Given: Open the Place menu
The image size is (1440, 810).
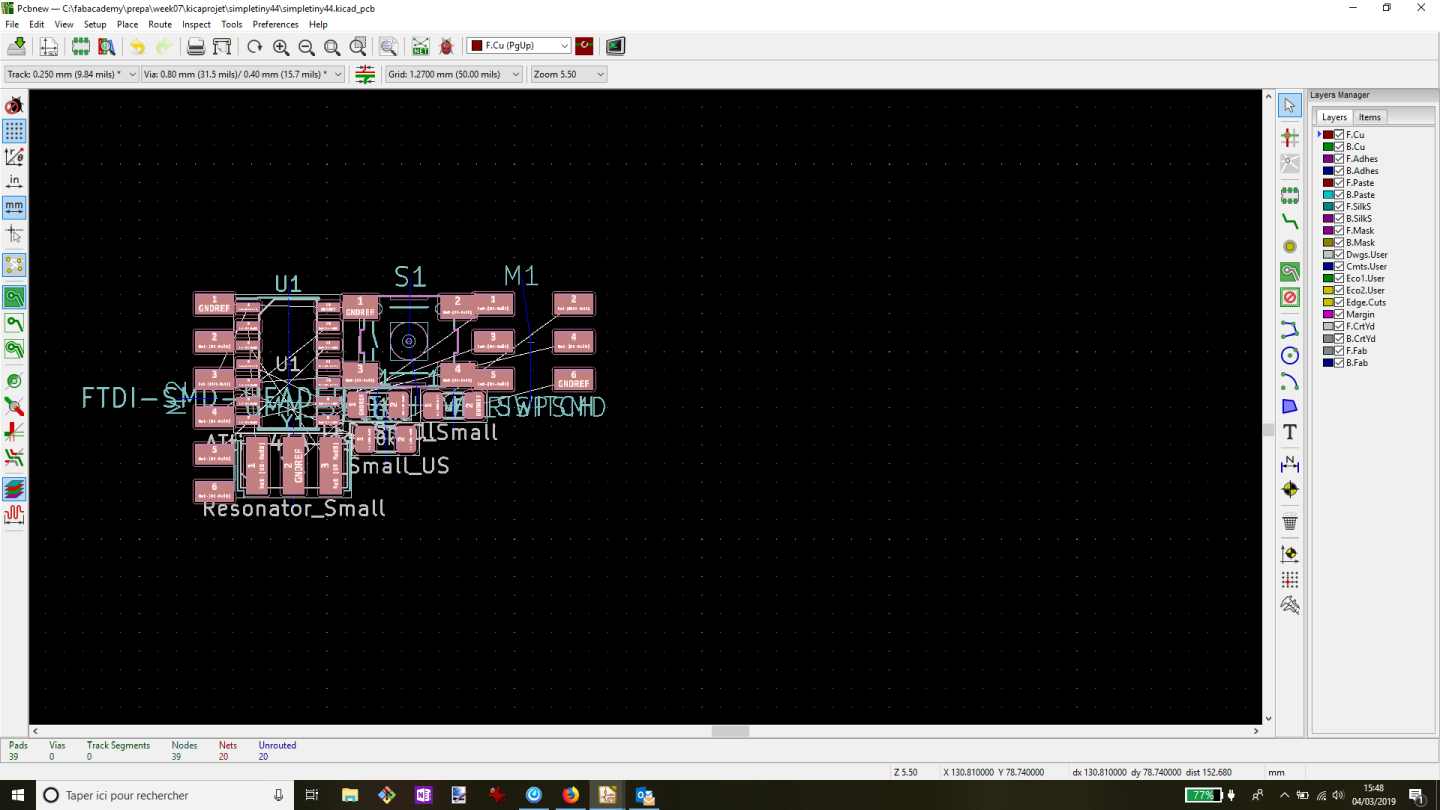Looking at the screenshot, I should pos(127,24).
